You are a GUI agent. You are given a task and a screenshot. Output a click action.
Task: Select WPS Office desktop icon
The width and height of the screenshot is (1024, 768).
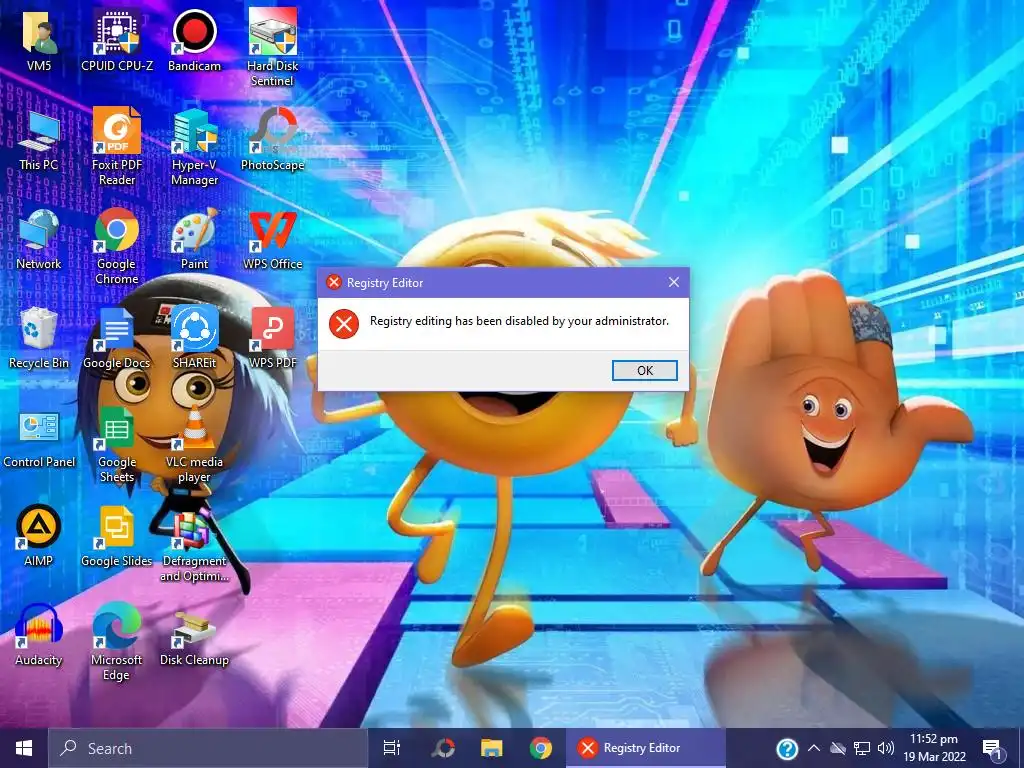click(x=272, y=240)
